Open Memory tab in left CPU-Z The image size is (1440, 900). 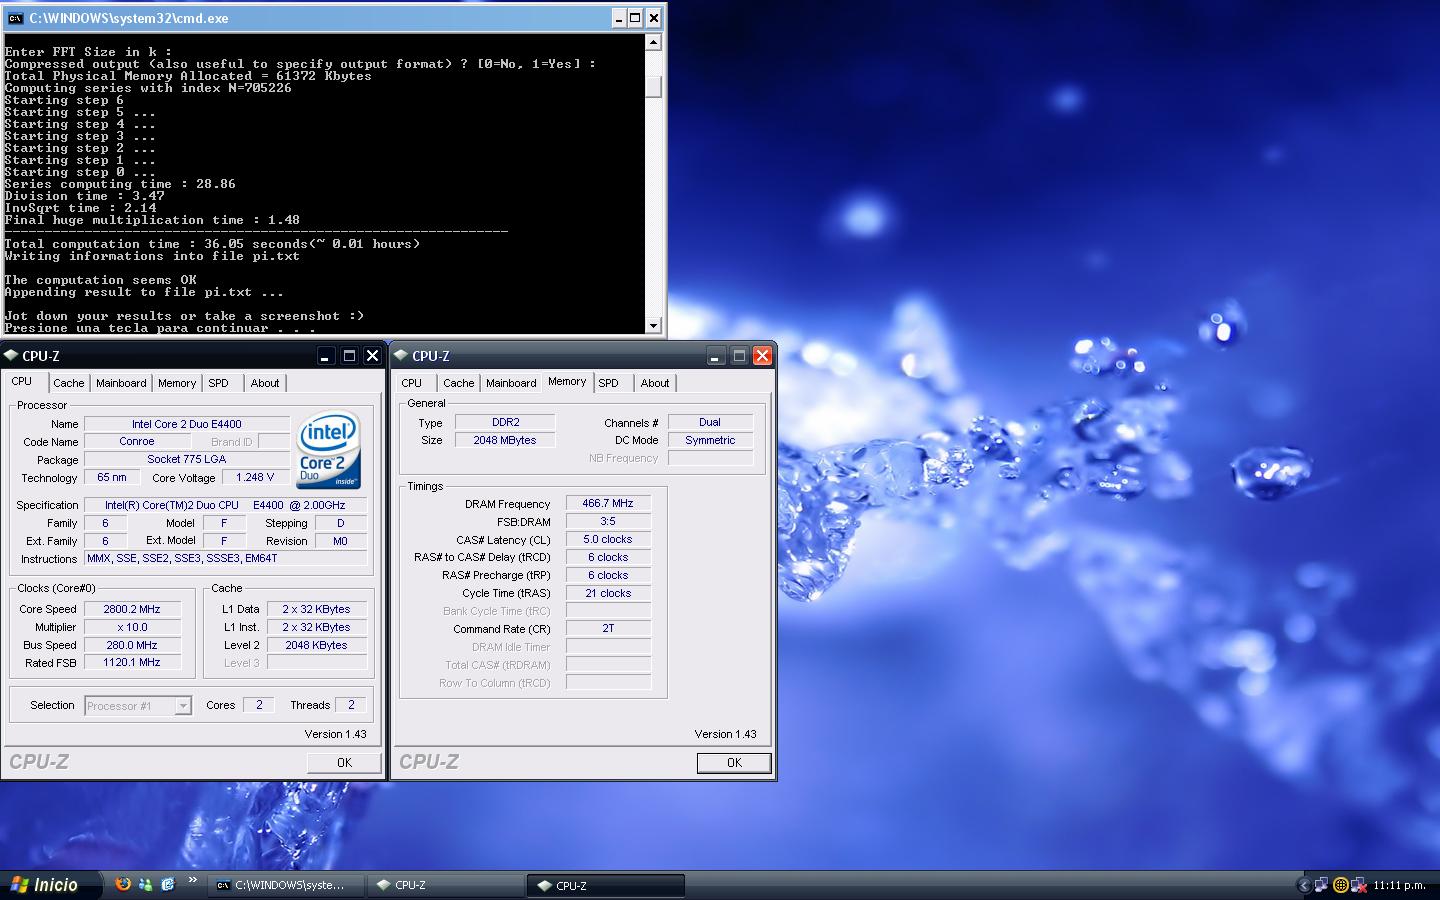(177, 383)
